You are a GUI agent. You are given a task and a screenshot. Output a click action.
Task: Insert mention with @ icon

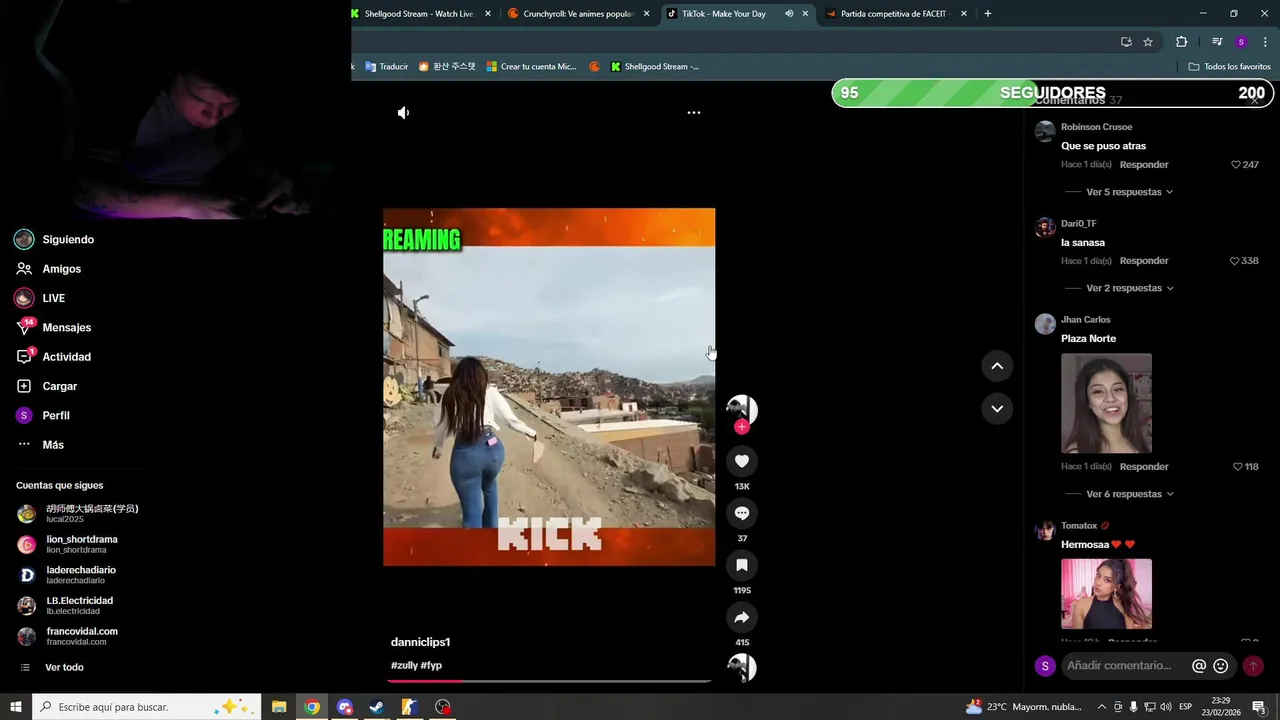pos(1199,666)
